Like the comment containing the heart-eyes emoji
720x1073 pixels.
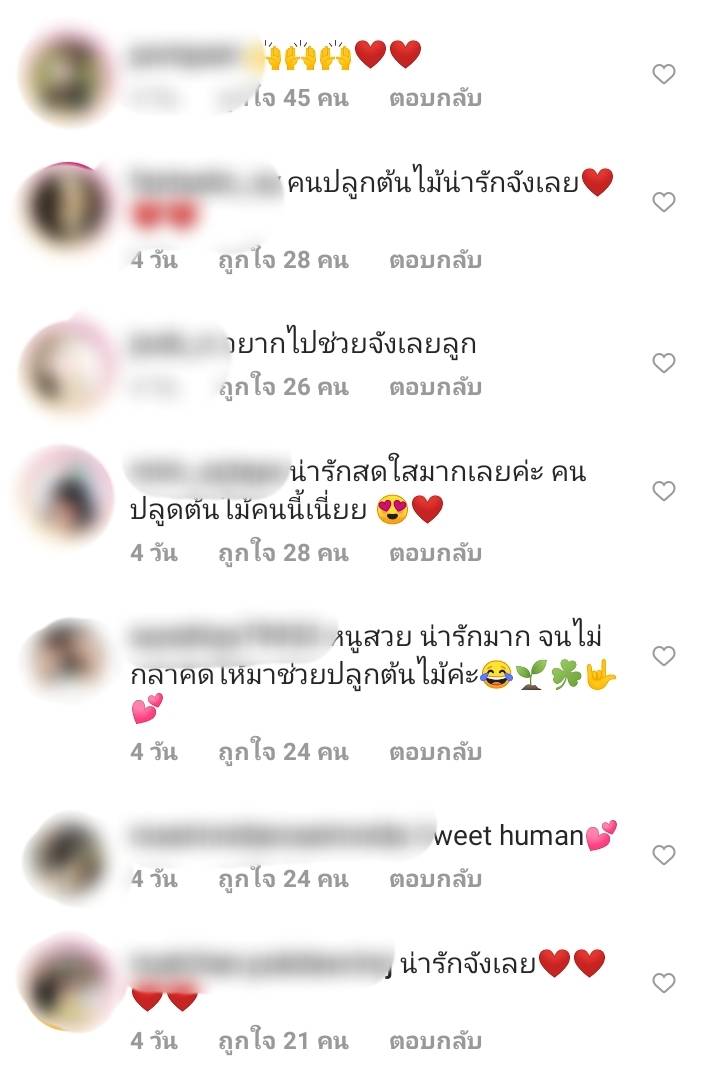663,491
